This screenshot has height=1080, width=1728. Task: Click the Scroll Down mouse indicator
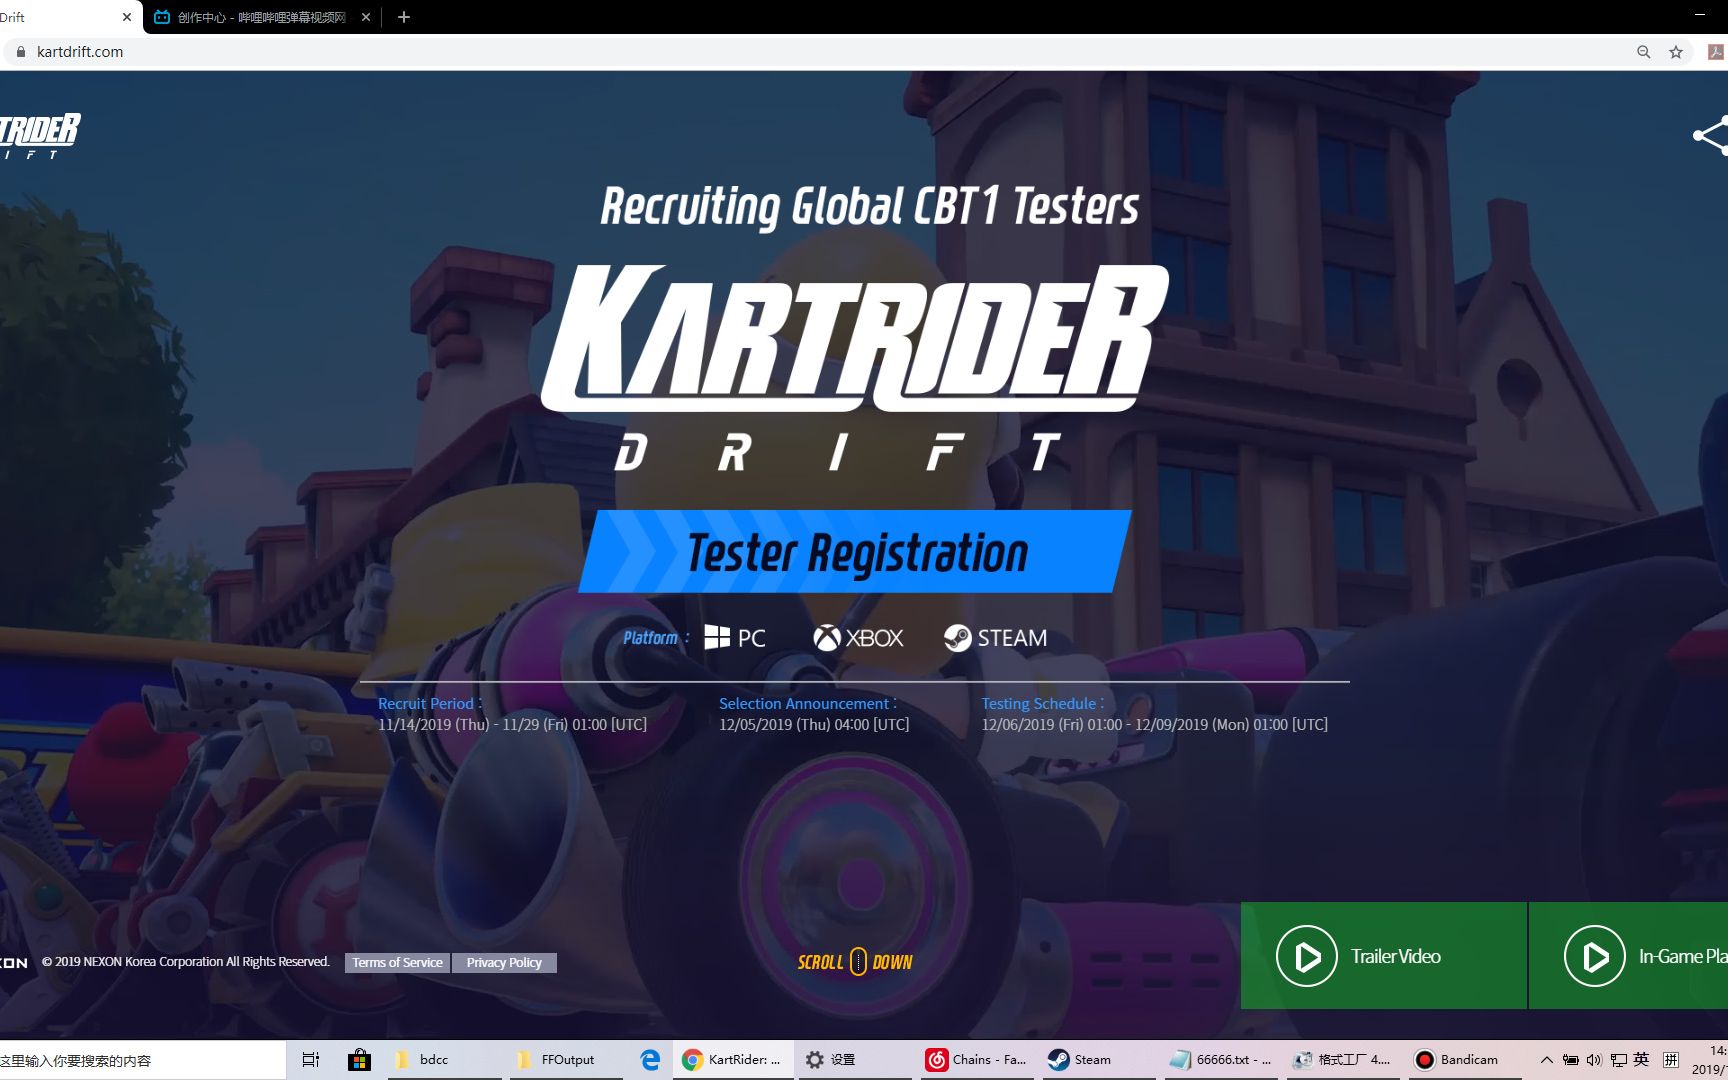pyautogui.click(x=857, y=962)
